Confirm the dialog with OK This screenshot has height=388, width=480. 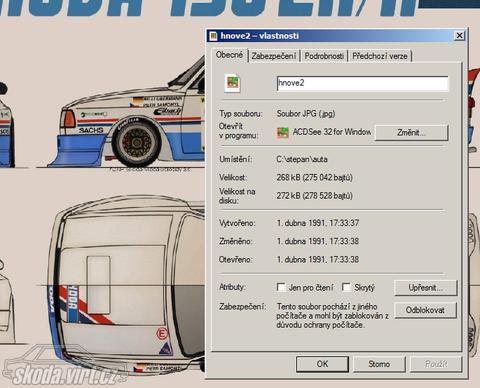(322, 364)
